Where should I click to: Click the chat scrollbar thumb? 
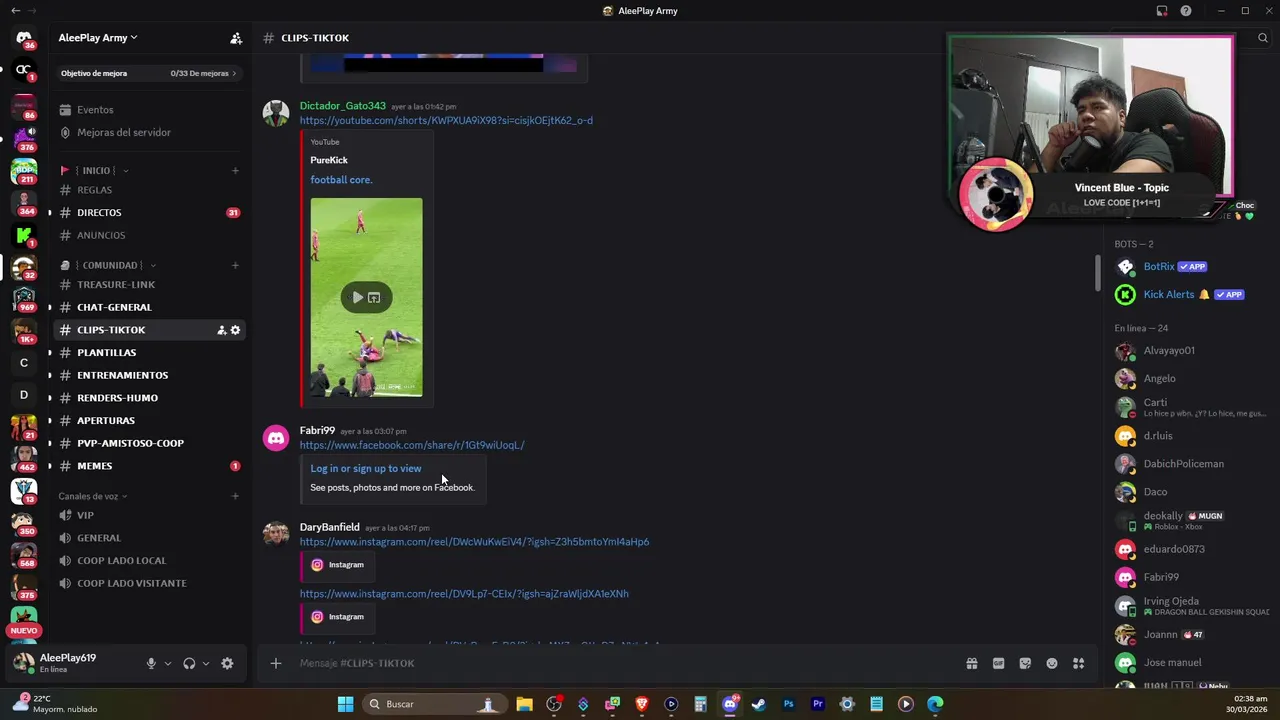coord(1098,273)
